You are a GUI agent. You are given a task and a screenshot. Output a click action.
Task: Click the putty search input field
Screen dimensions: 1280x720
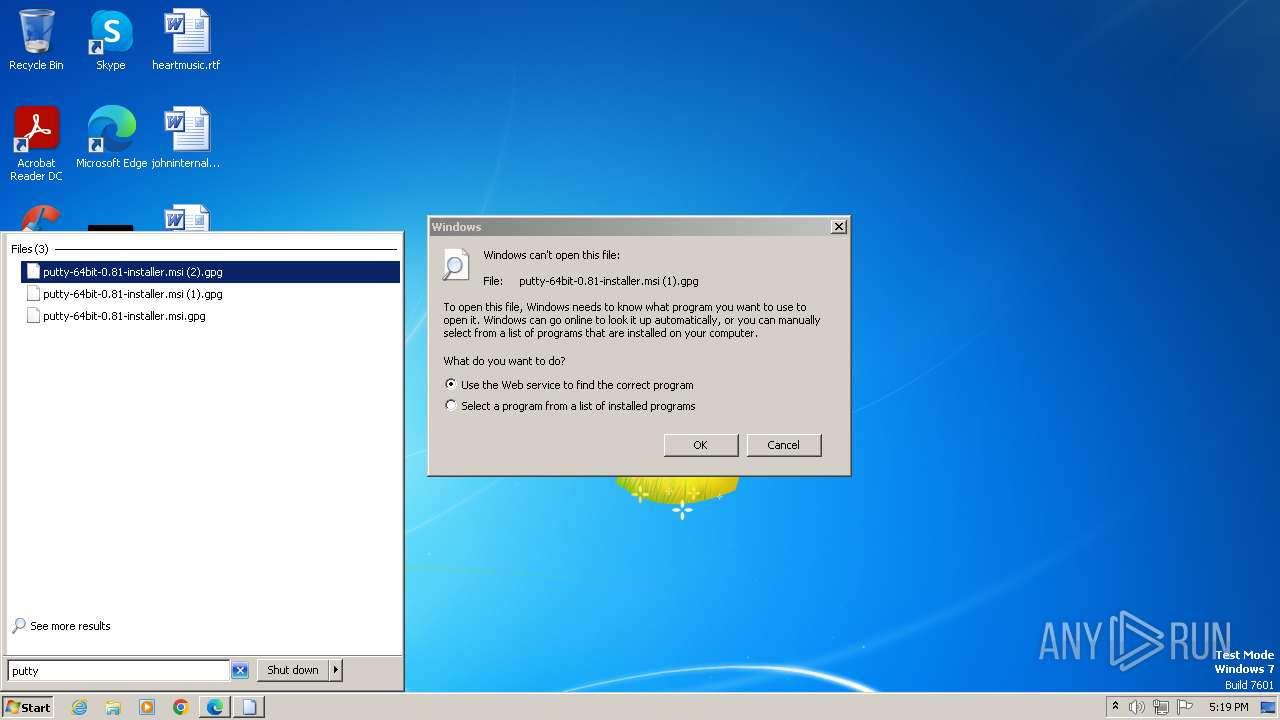(119, 671)
